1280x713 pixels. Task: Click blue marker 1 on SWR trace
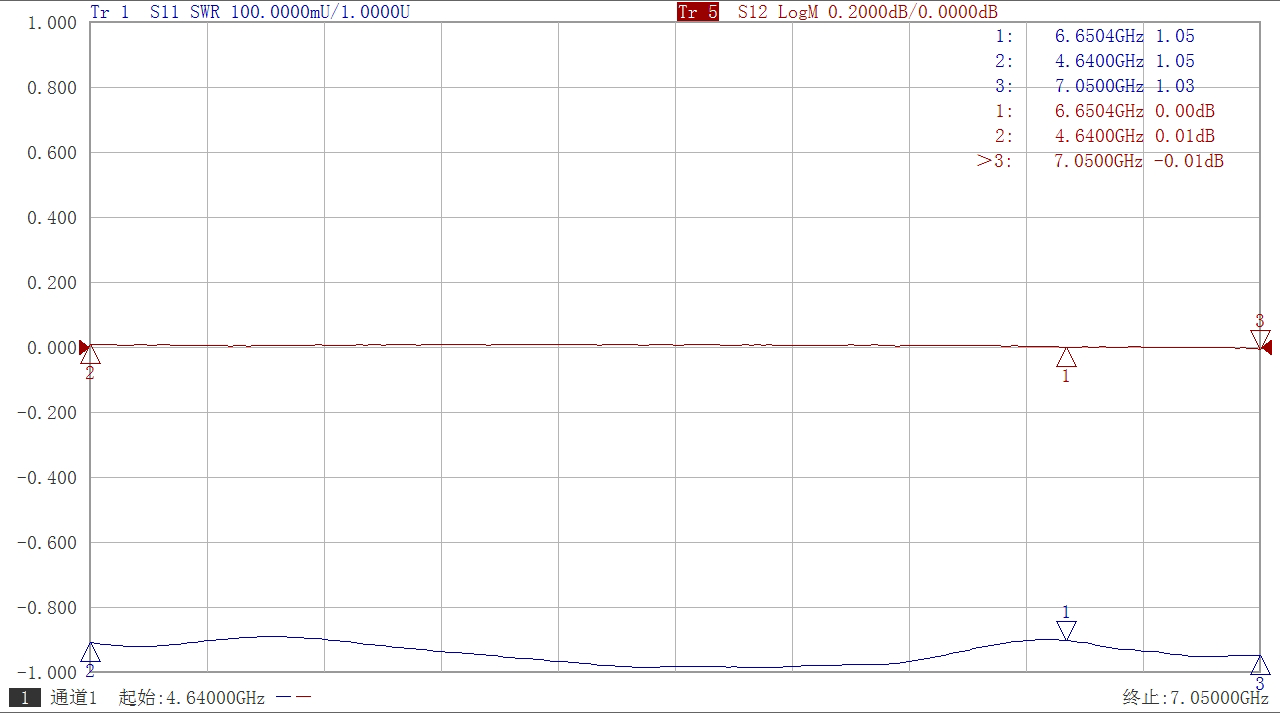[1066, 629]
